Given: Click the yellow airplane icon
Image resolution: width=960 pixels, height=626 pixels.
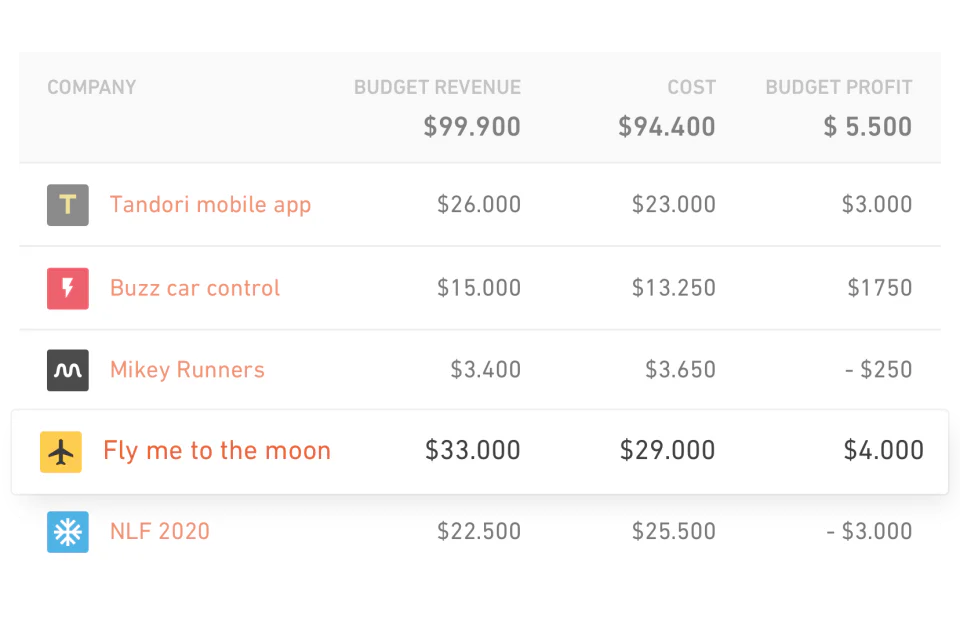Looking at the screenshot, I should point(61,451).
